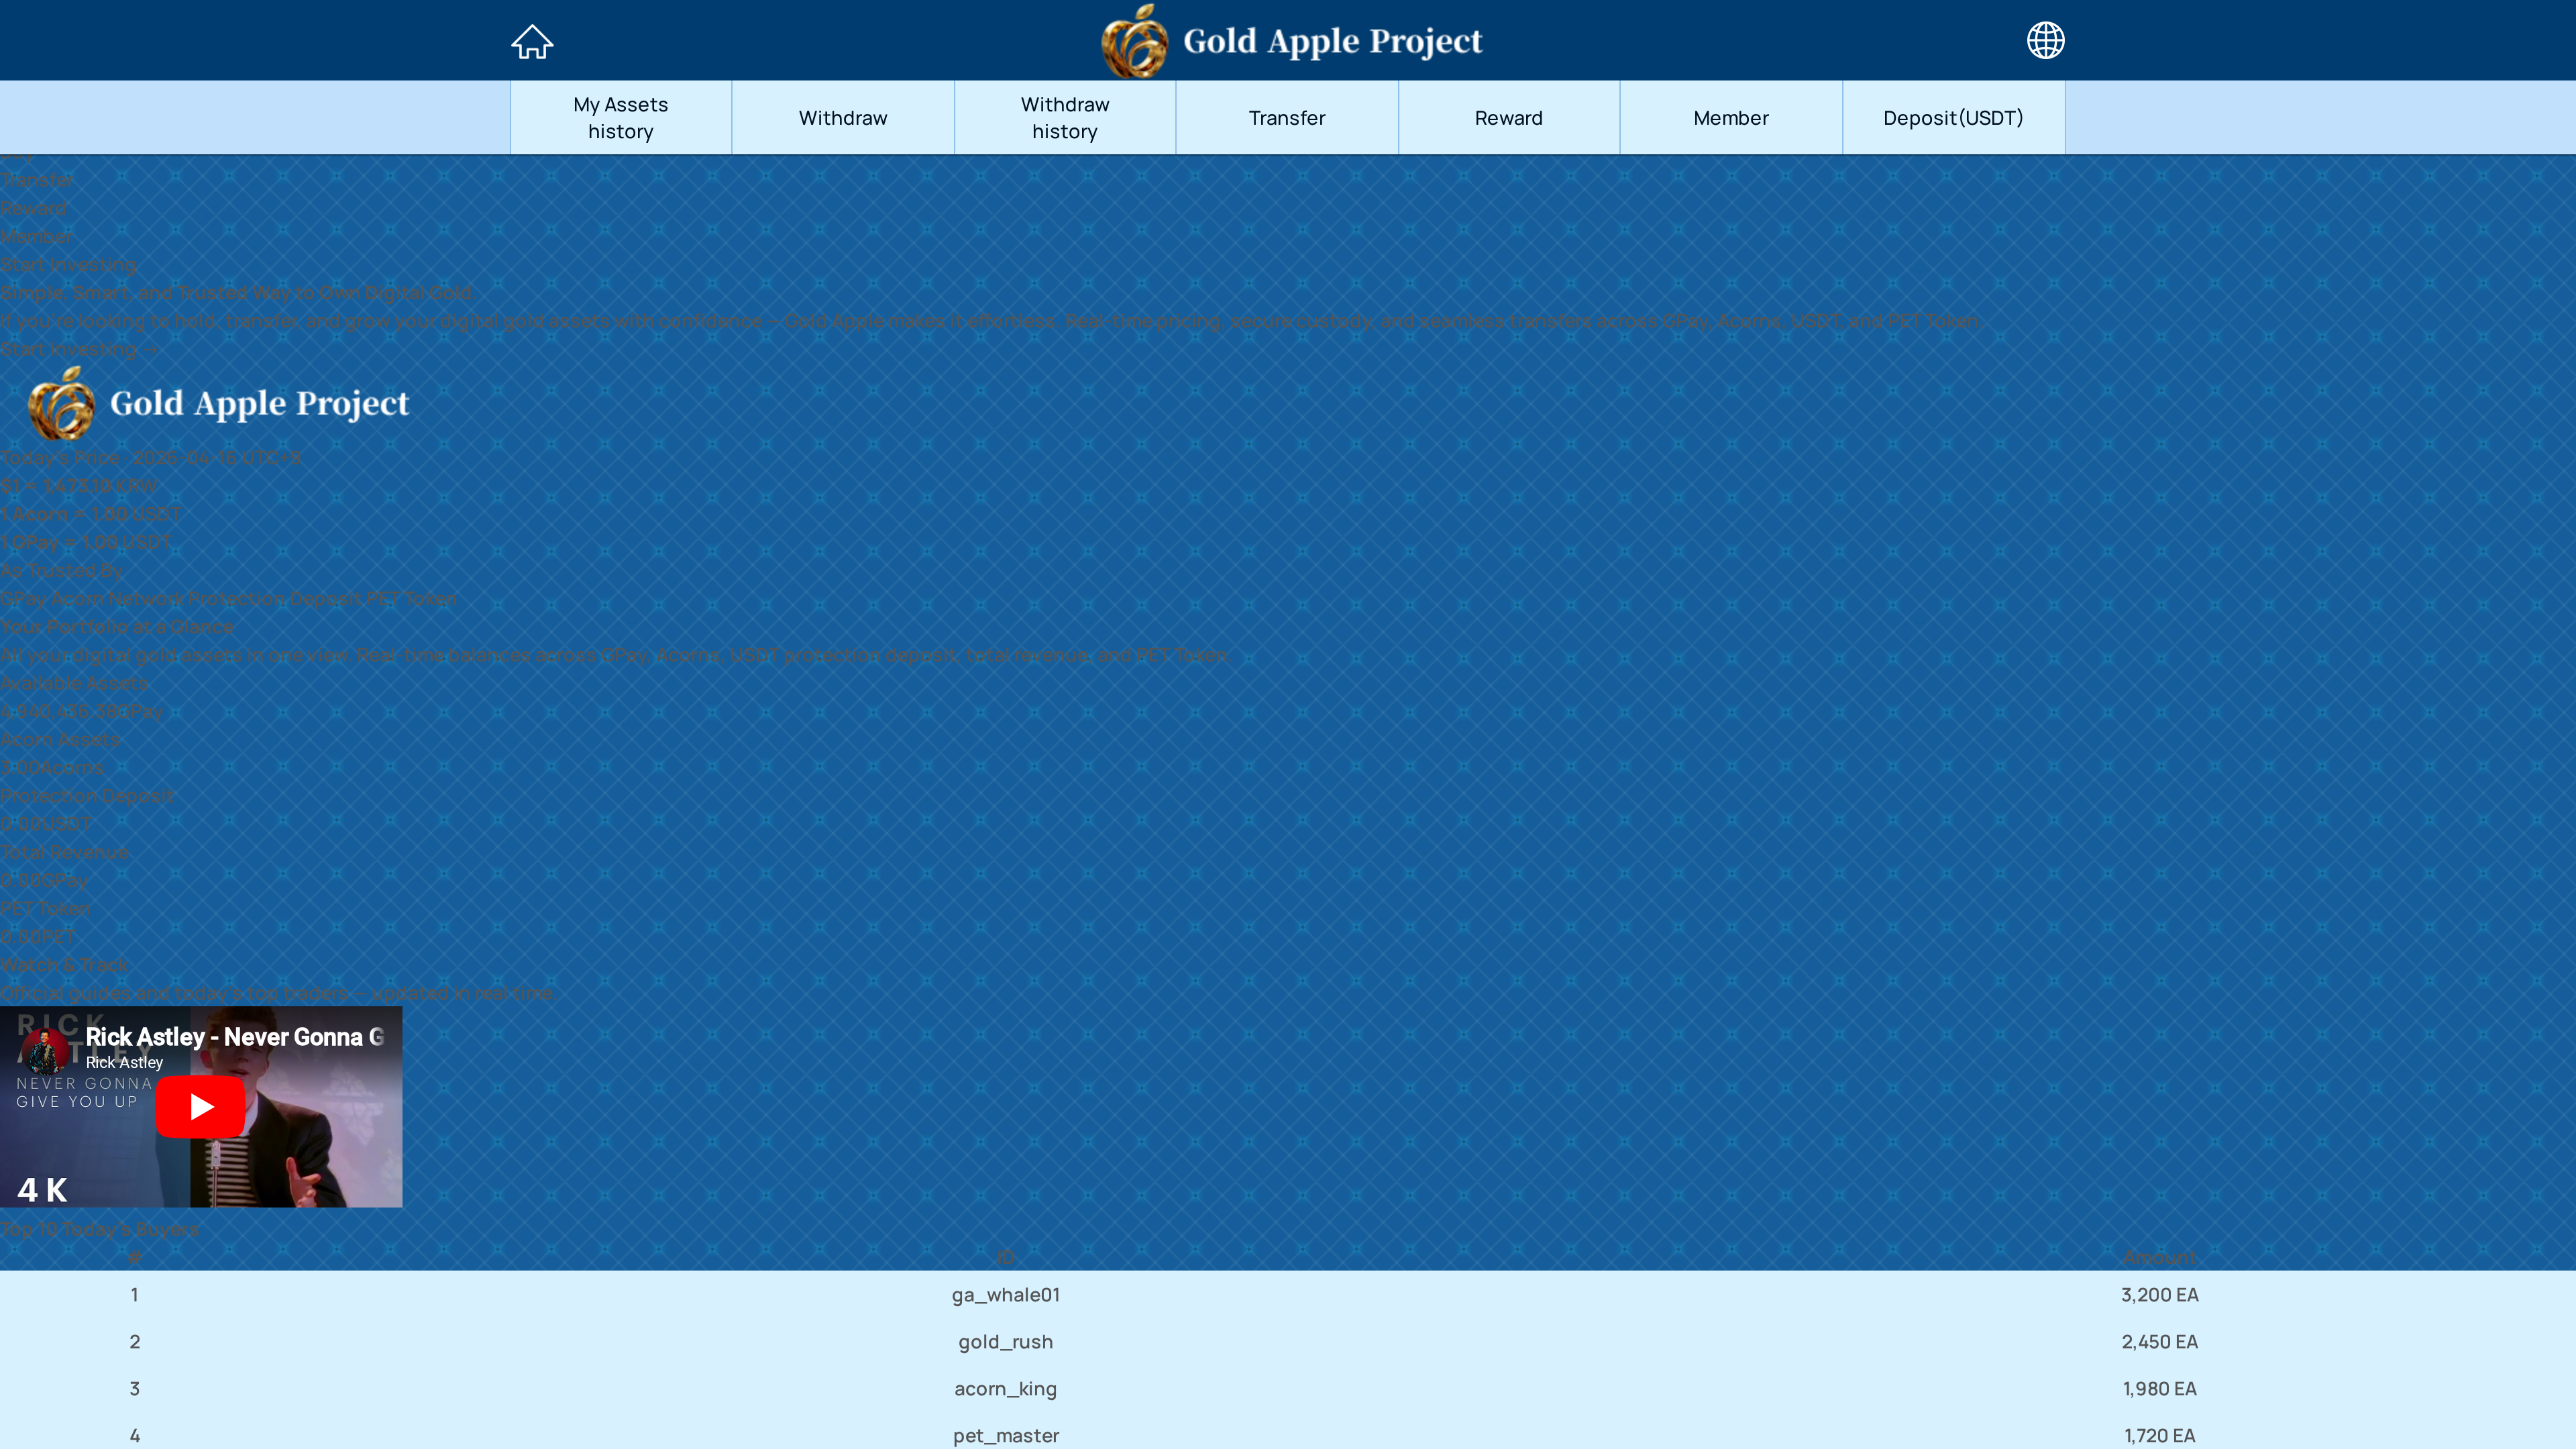Click the video title Never Gonna Give
This screenshot has height=1449, width=2576.
[234, 1037]
